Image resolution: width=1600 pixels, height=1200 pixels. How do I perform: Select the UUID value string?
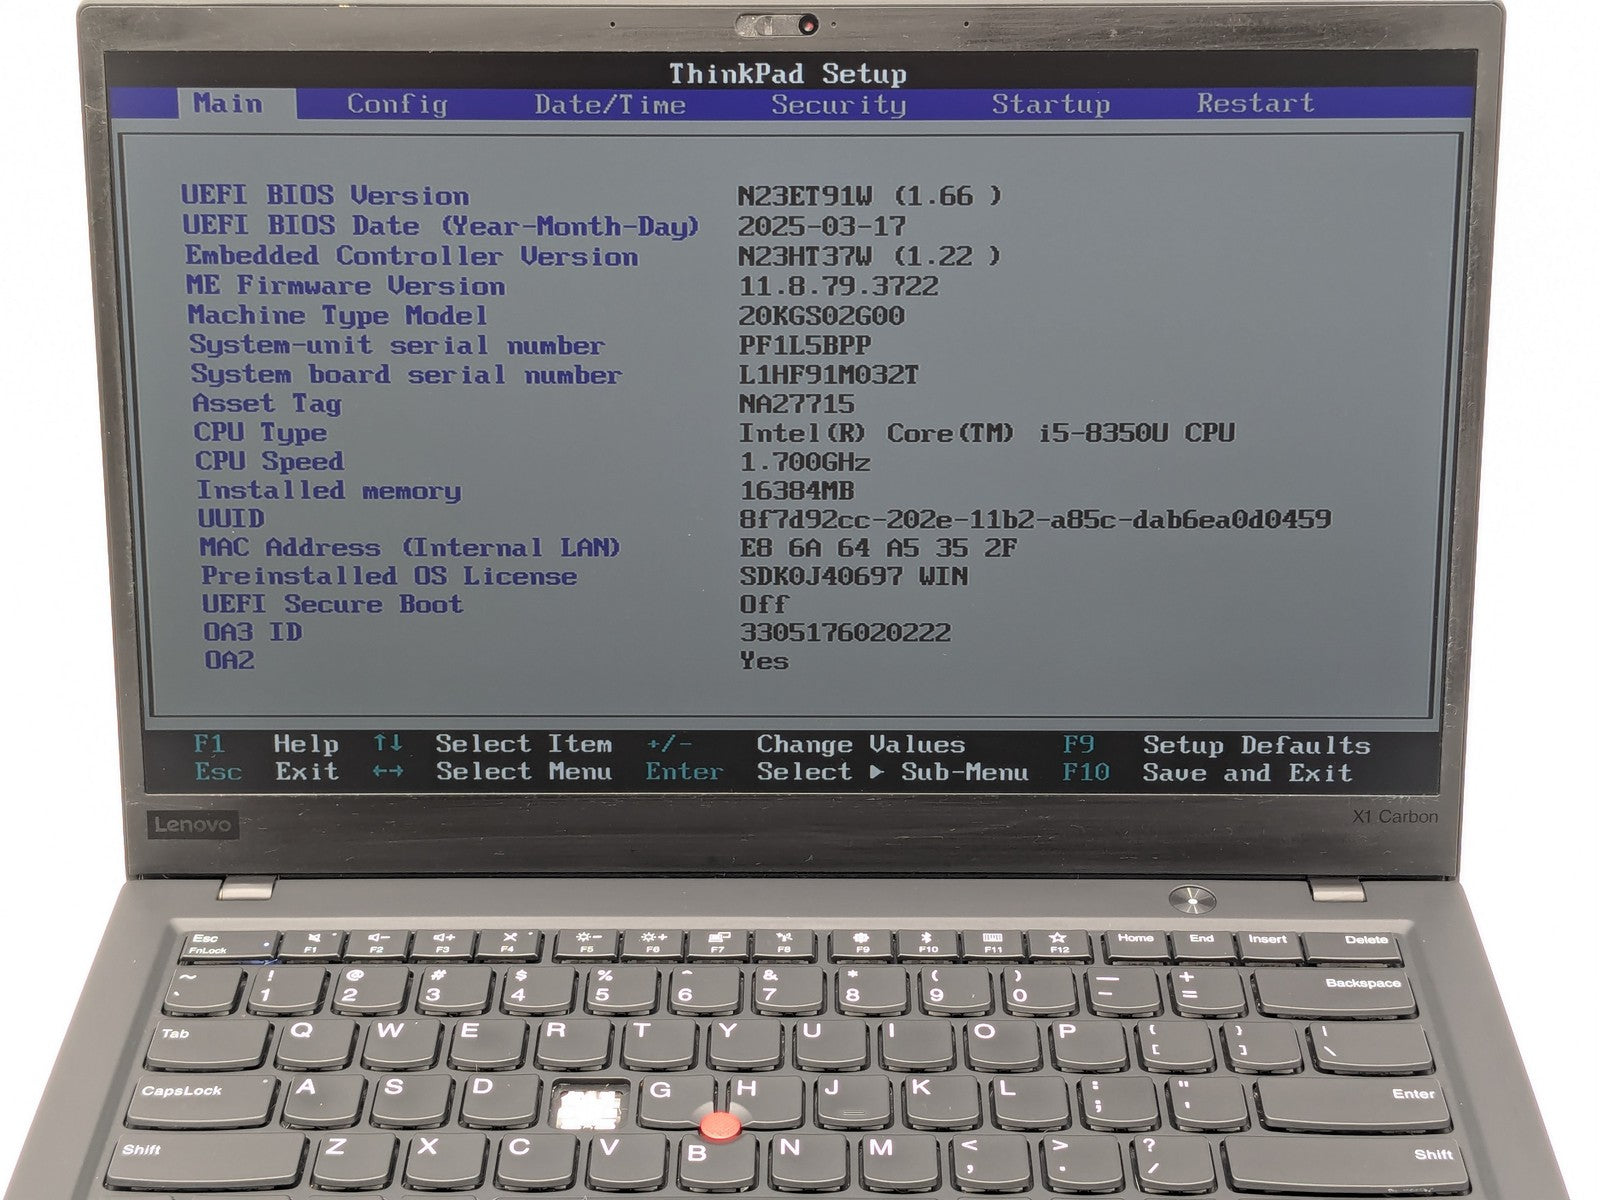(x=1035, y=519)
